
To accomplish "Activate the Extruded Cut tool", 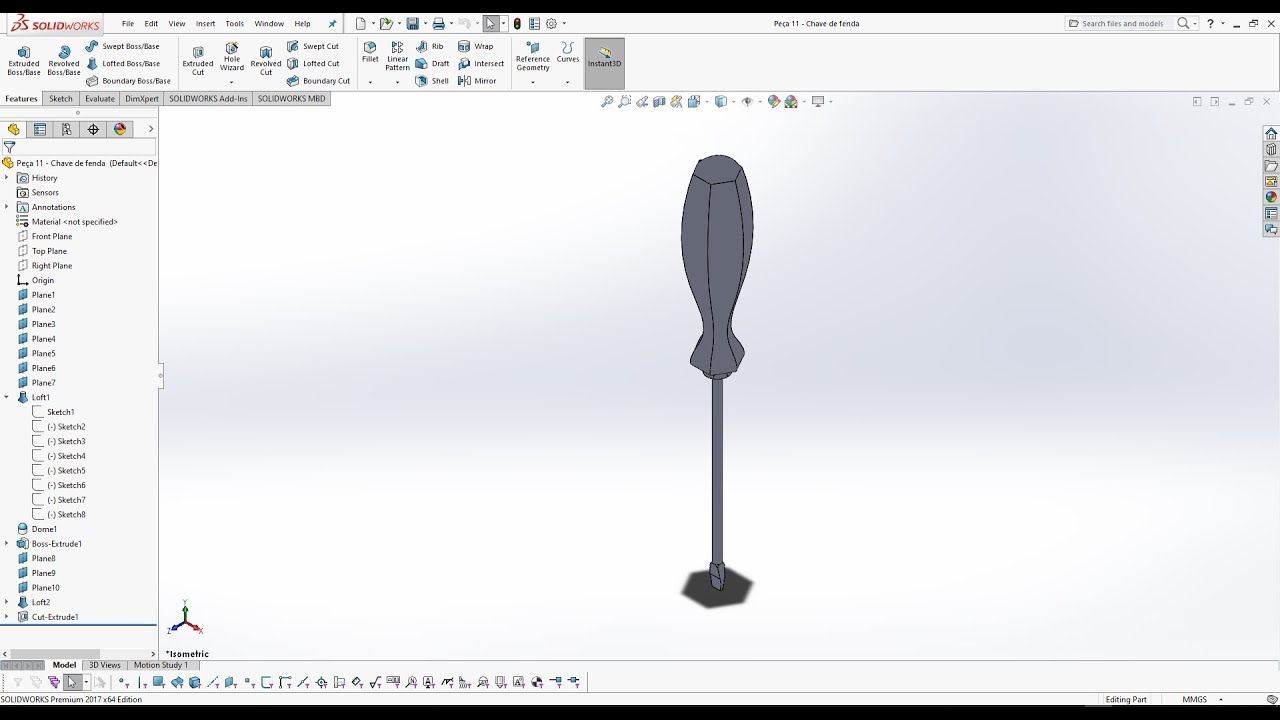I will [198, 61].
